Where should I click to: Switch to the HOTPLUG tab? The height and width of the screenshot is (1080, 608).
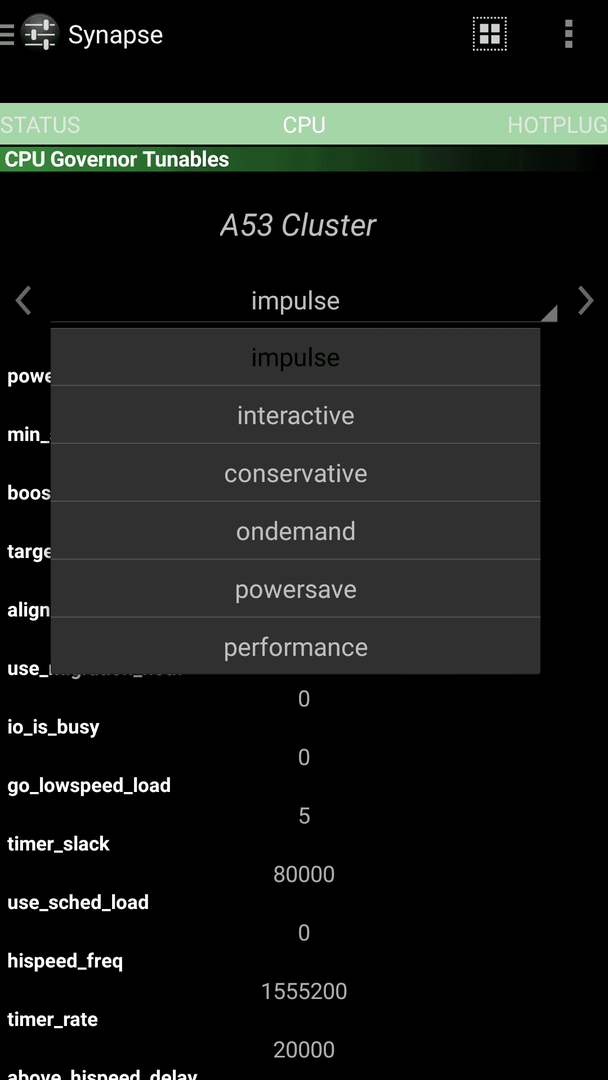(557, 125)
